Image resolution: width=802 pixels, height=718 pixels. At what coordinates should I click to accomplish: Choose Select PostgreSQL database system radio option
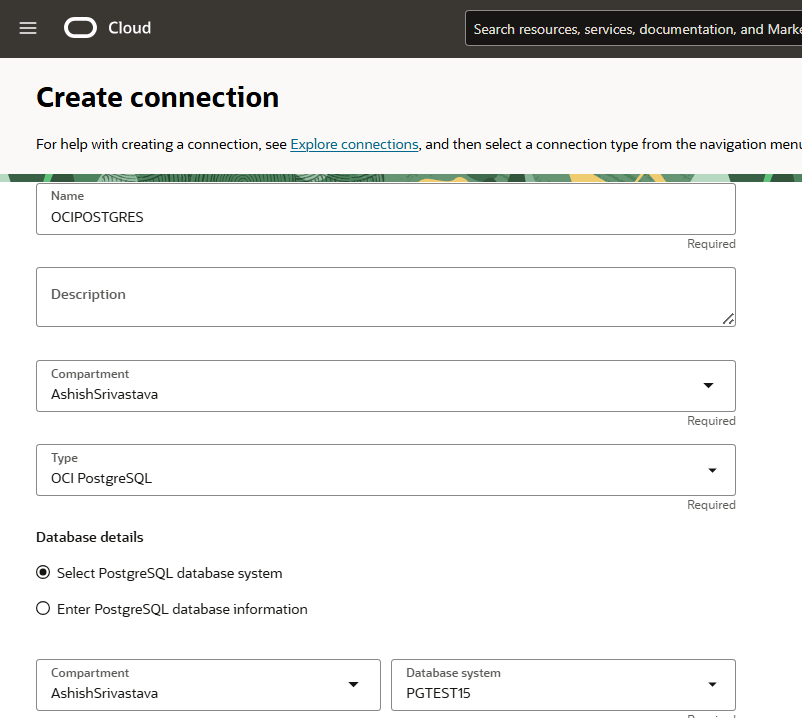[43, 573]
